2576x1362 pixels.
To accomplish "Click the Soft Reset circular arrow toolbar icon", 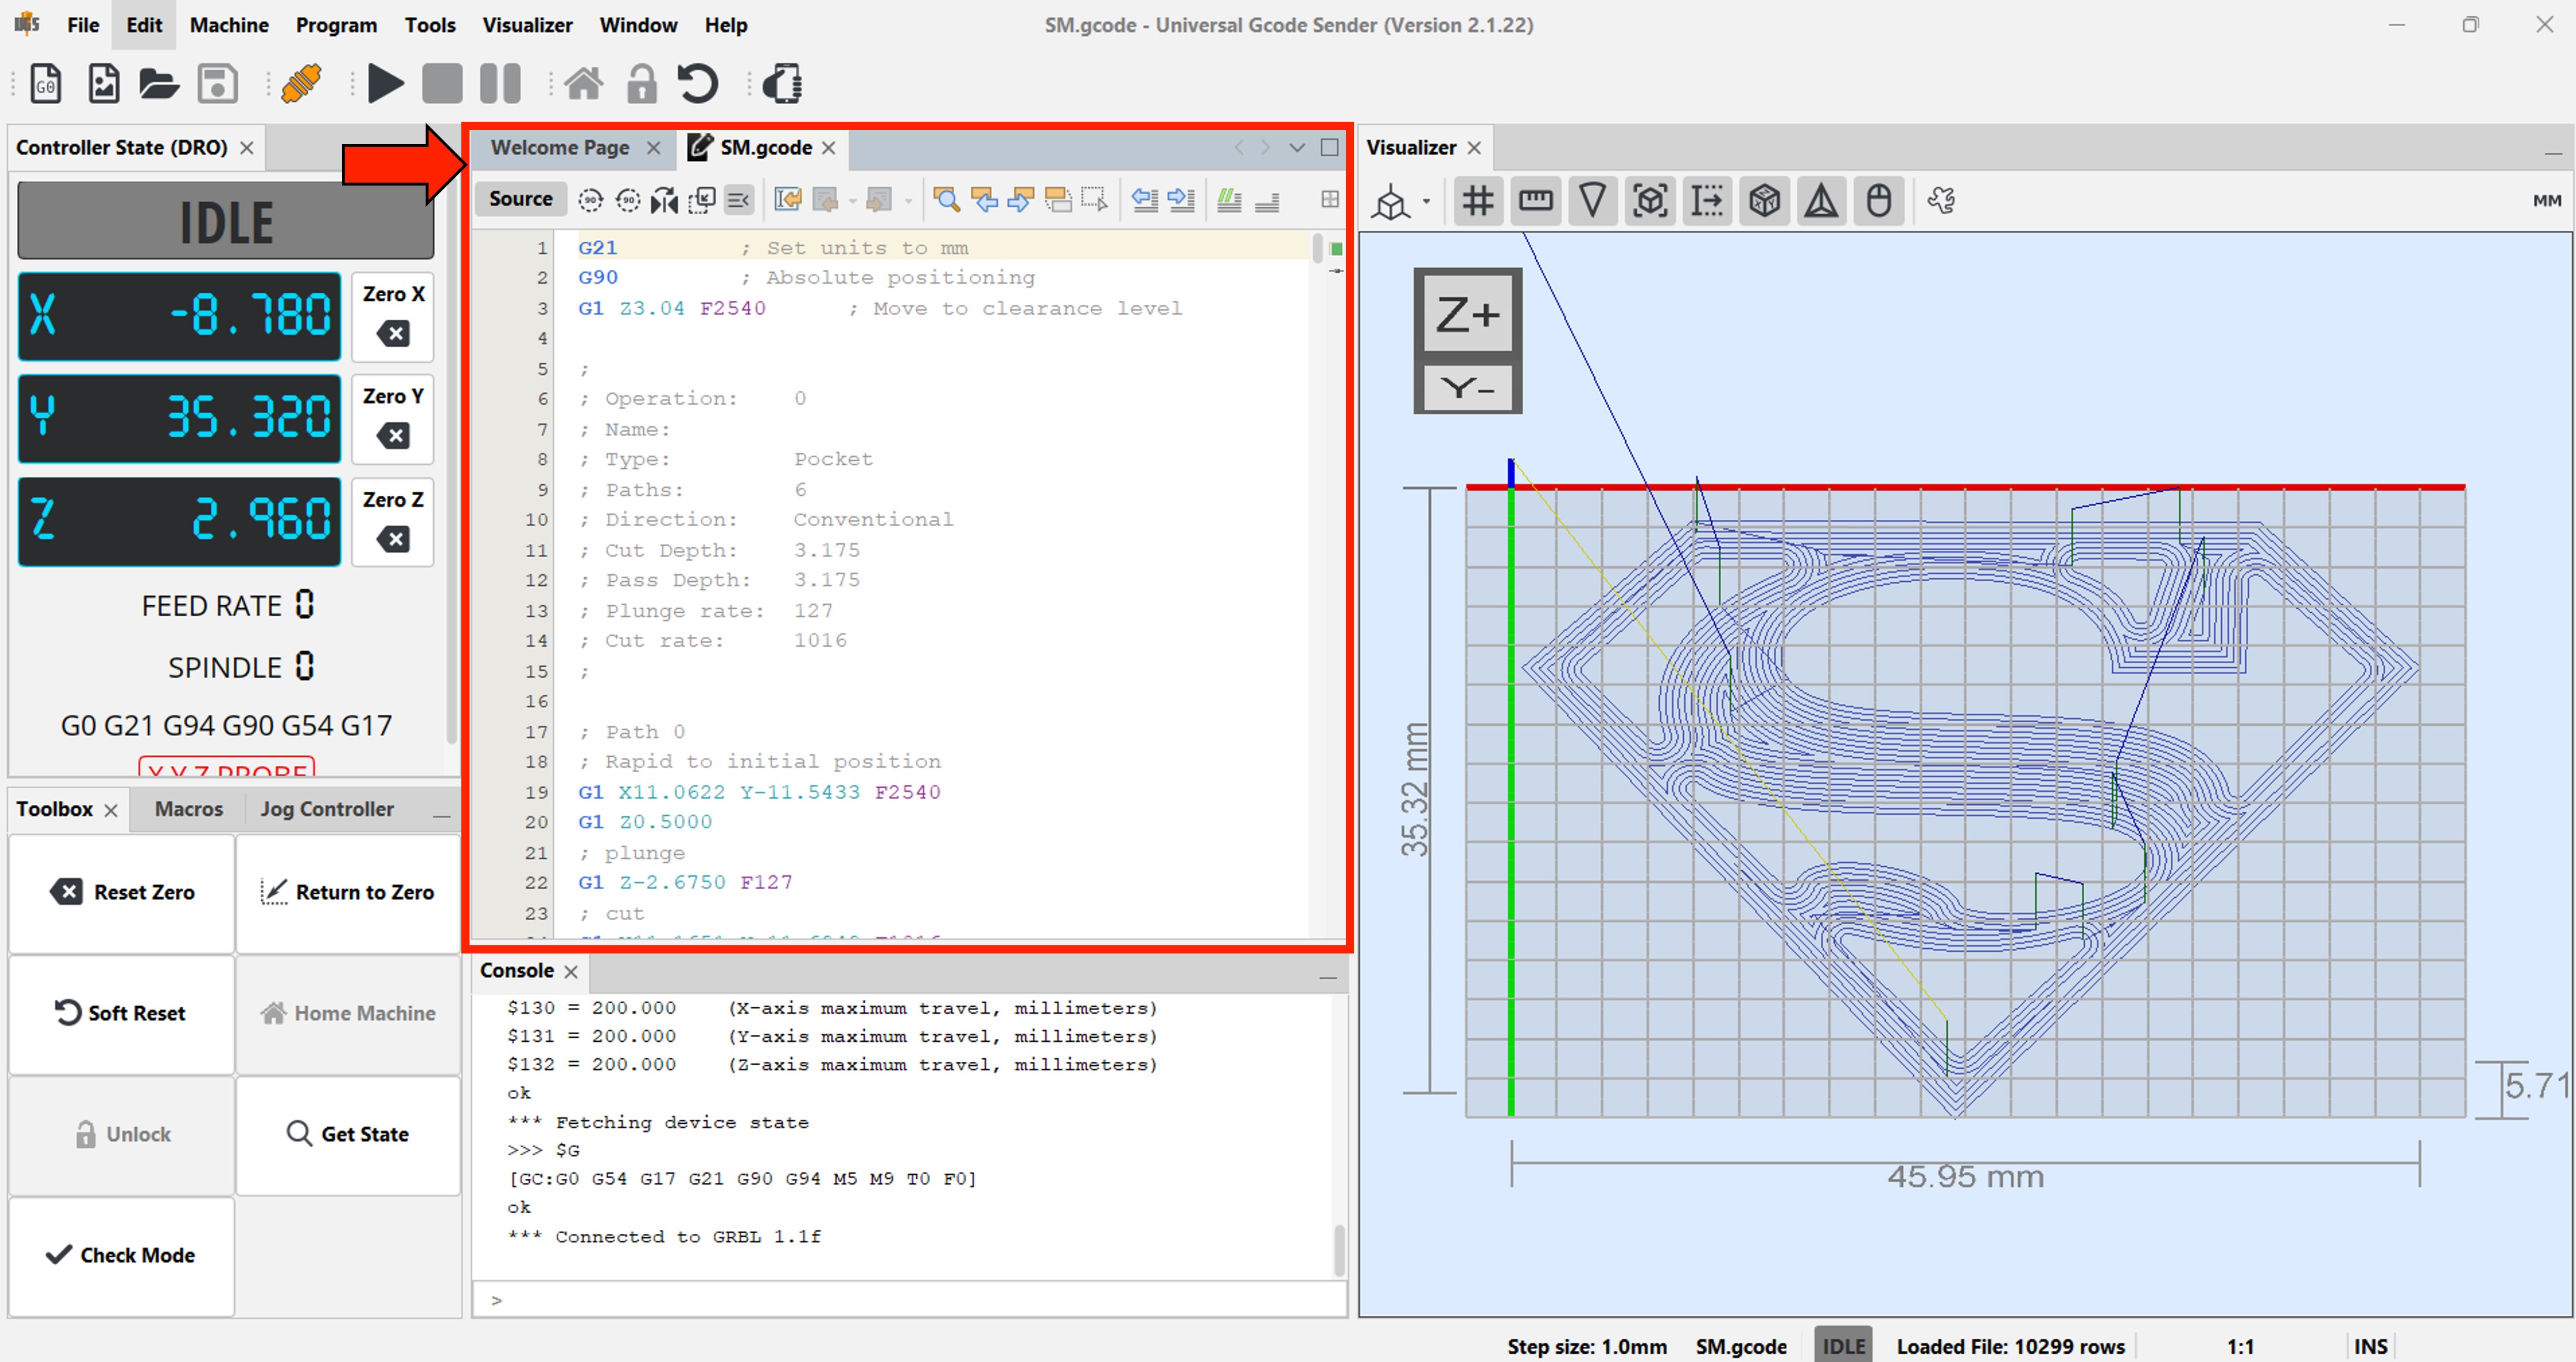I will (x=698, y=83).
